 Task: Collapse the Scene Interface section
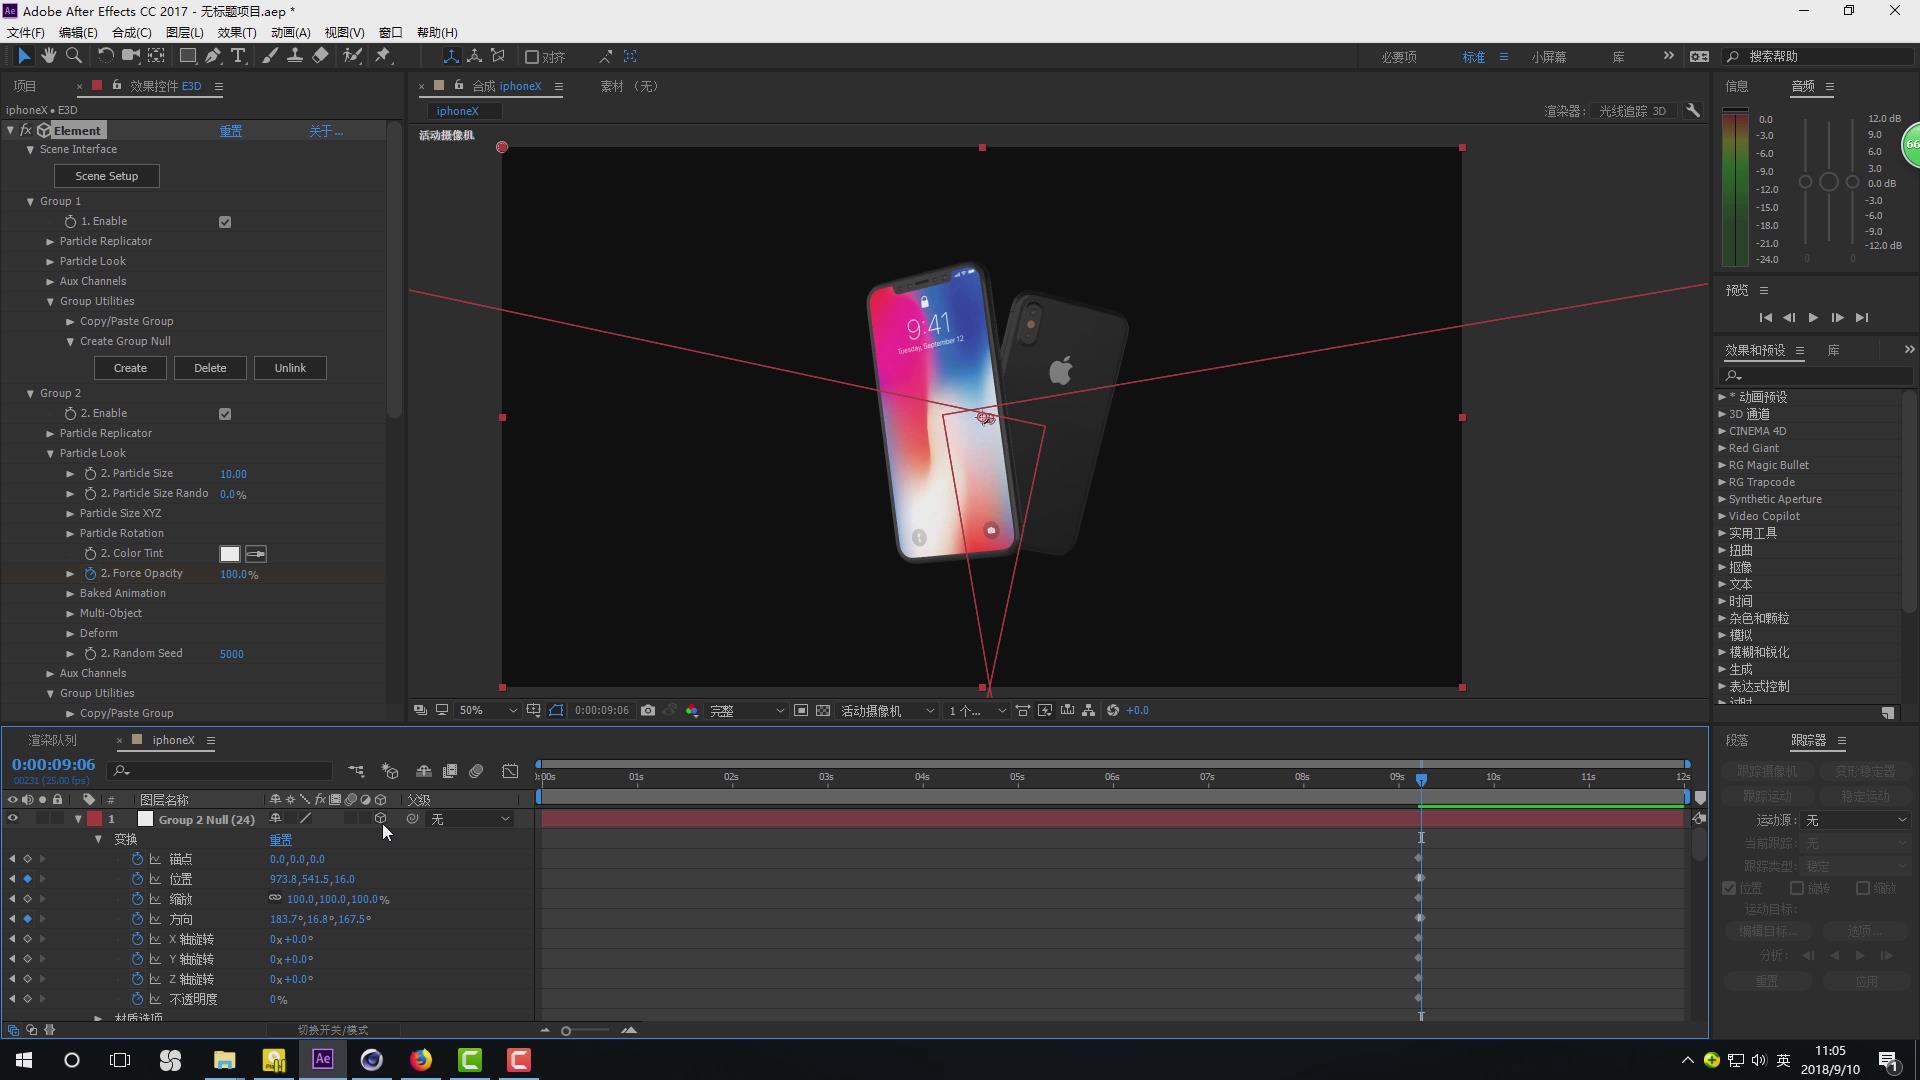coord(30,150)
